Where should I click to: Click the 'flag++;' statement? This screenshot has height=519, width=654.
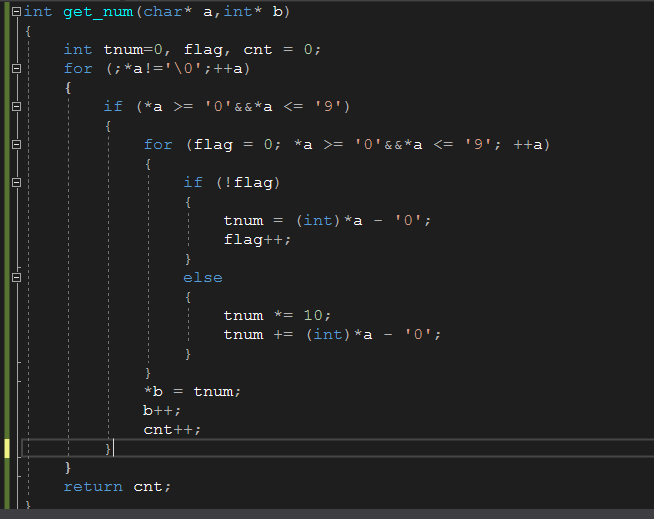[x=257, y=240]
